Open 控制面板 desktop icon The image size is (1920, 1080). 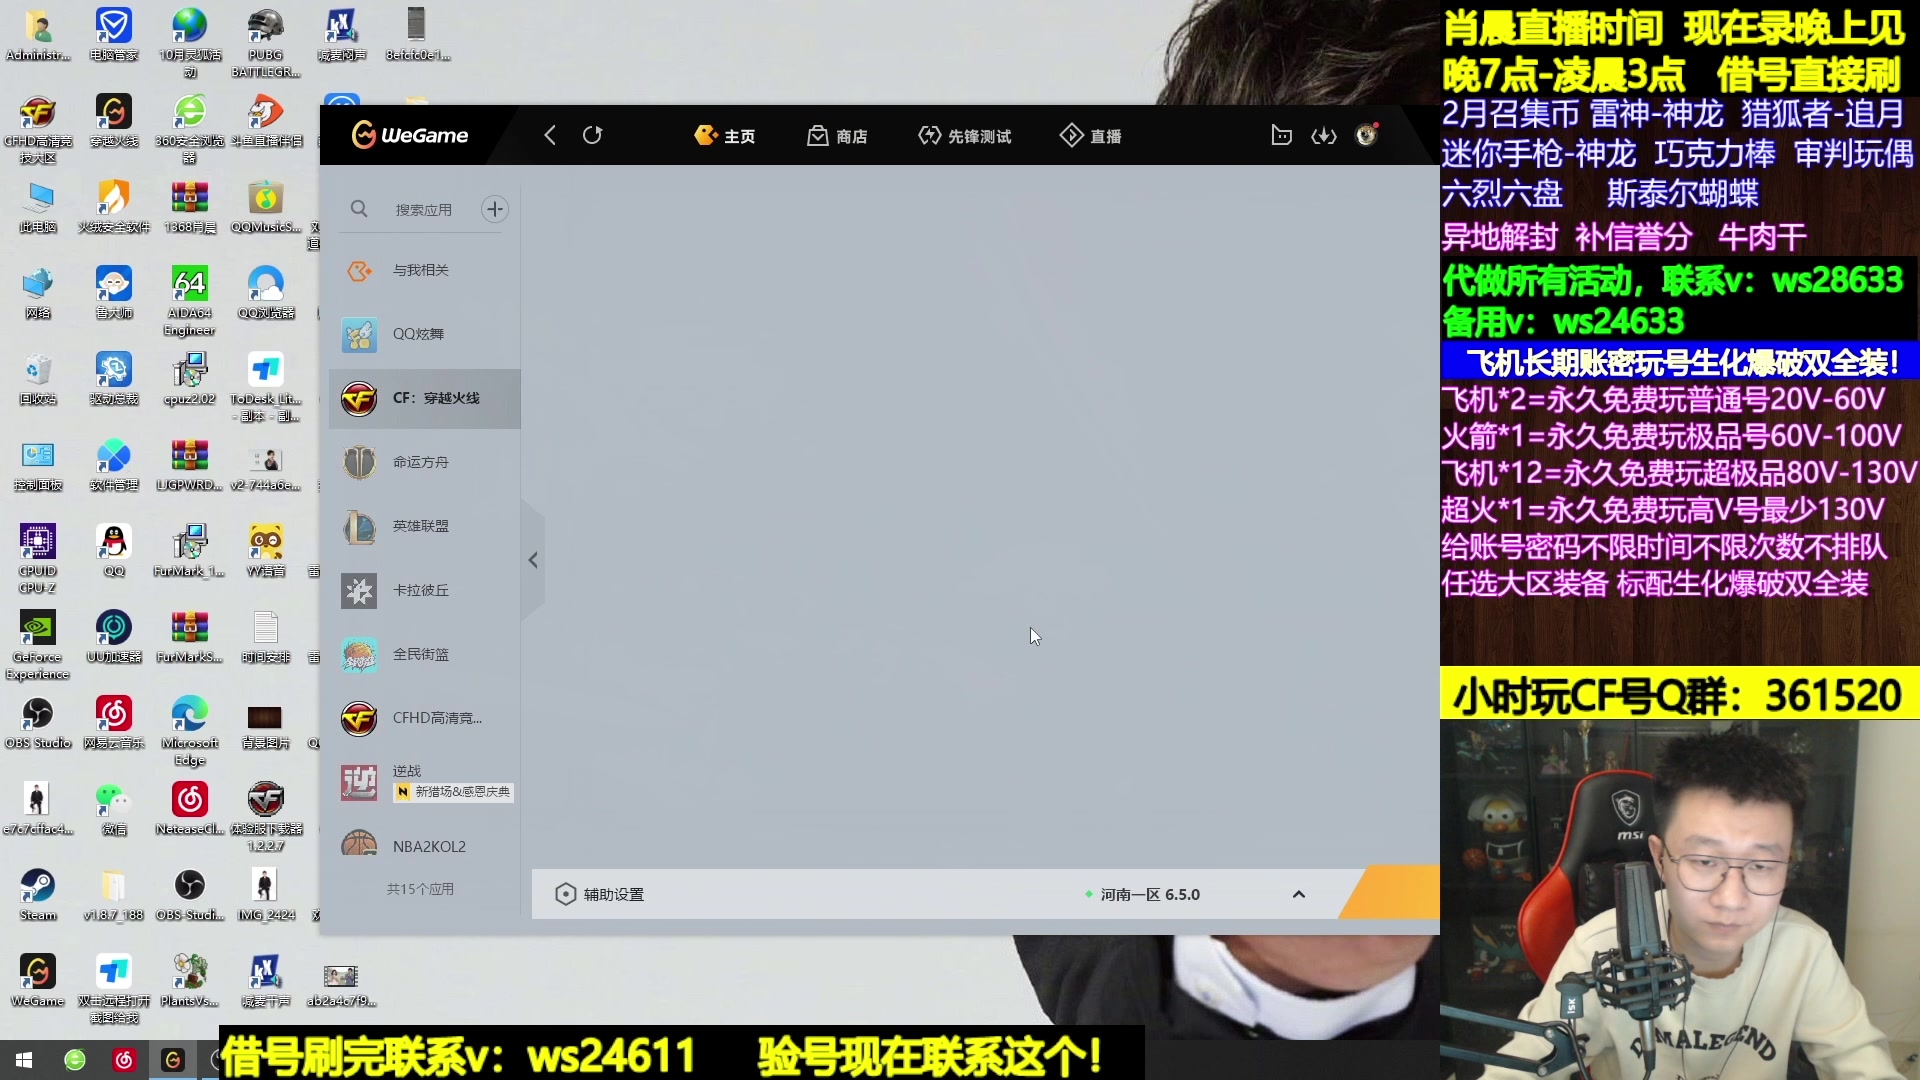click(x=38, y=464)
